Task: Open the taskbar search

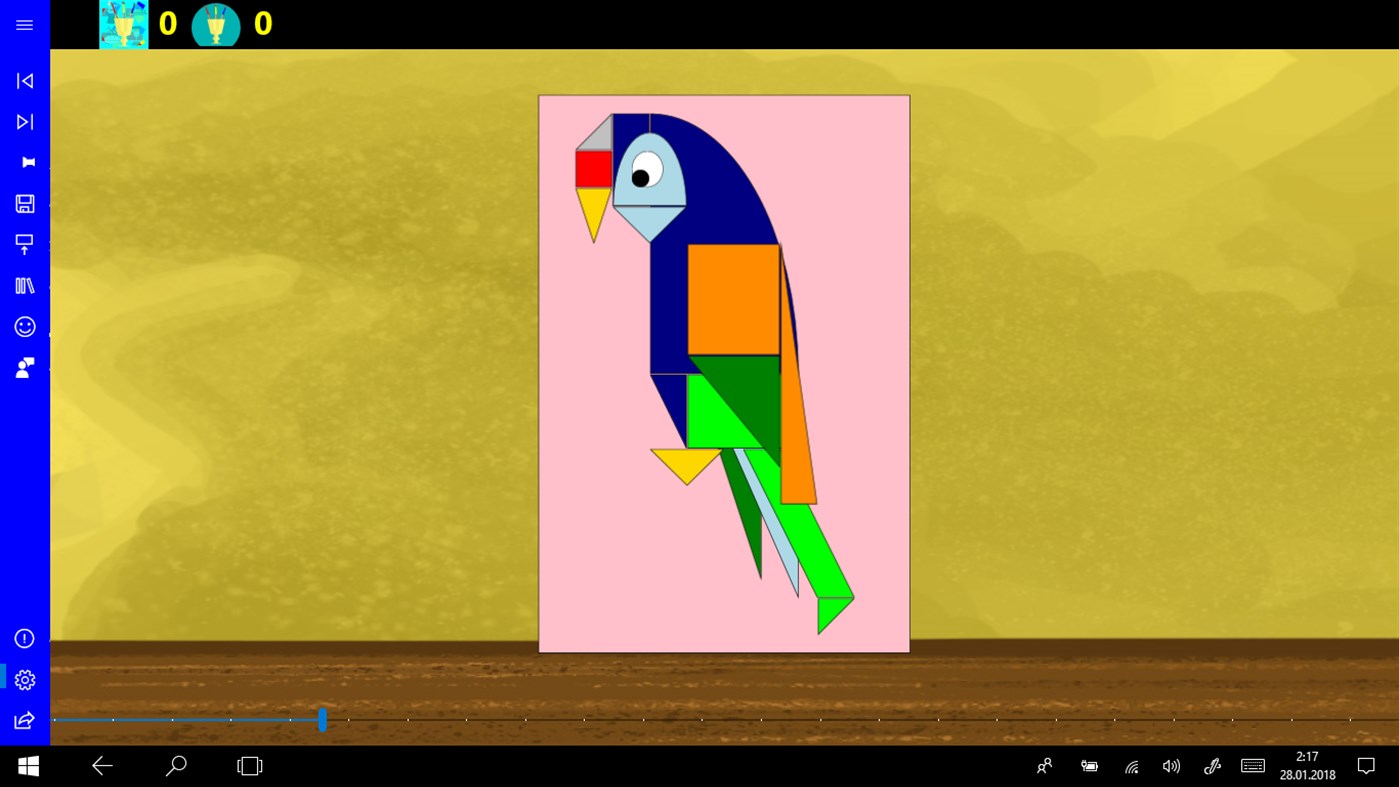Action: point(175,765)
